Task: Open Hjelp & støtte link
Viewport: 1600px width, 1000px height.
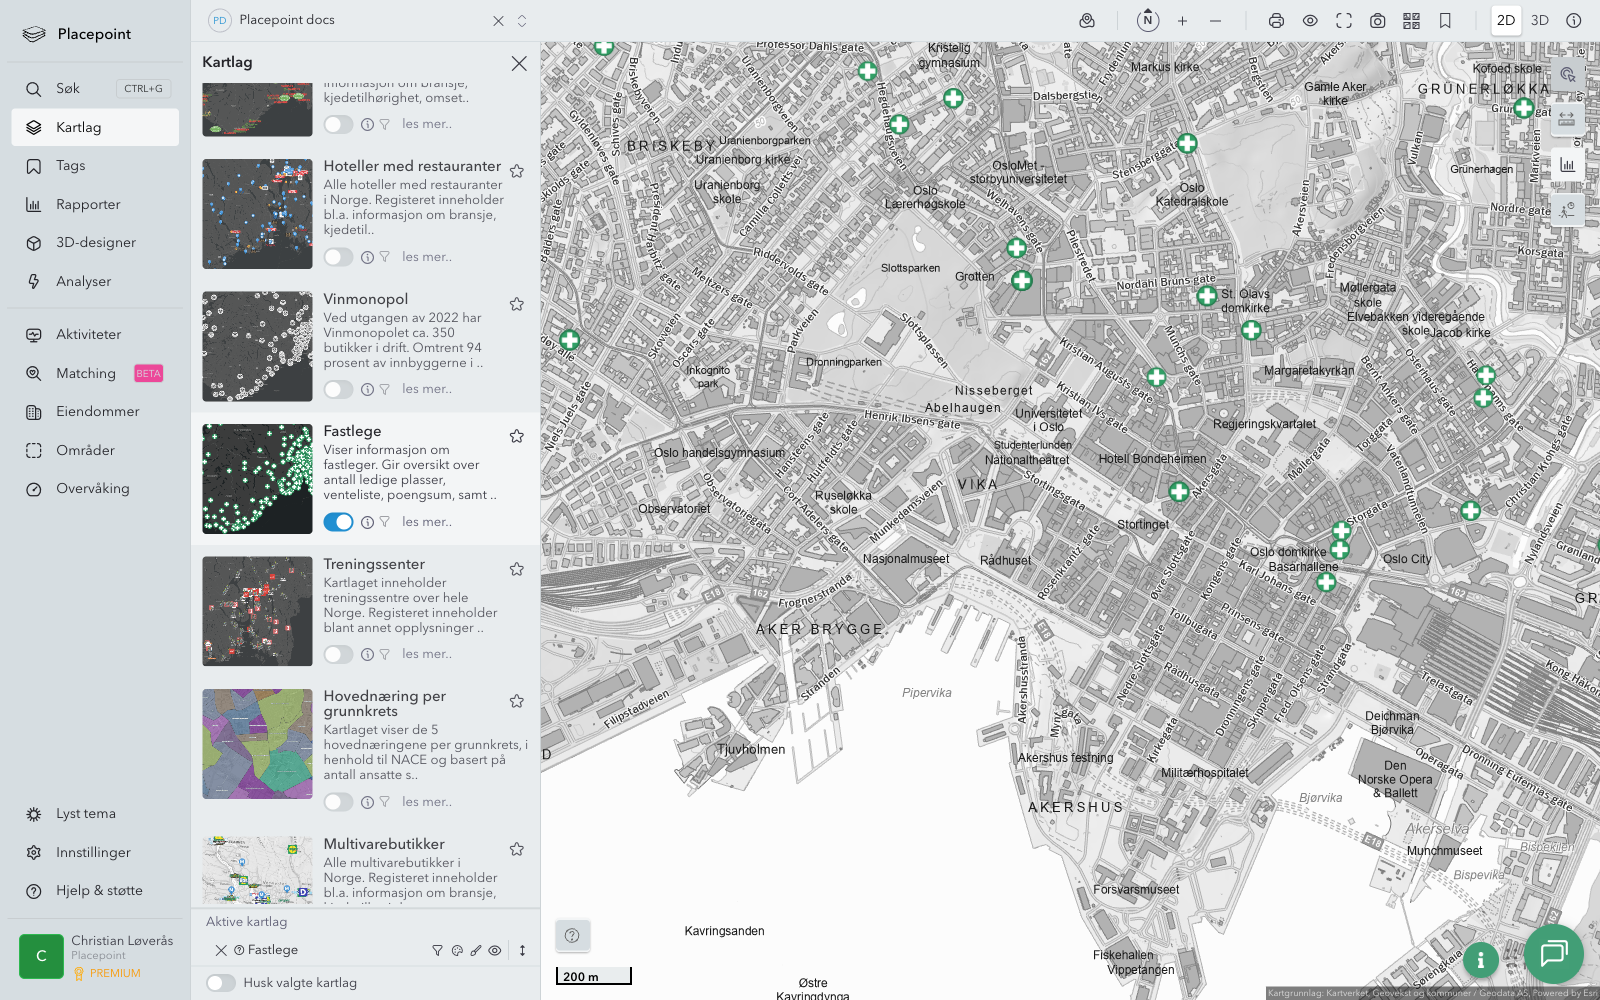Action: coord(99,891)
